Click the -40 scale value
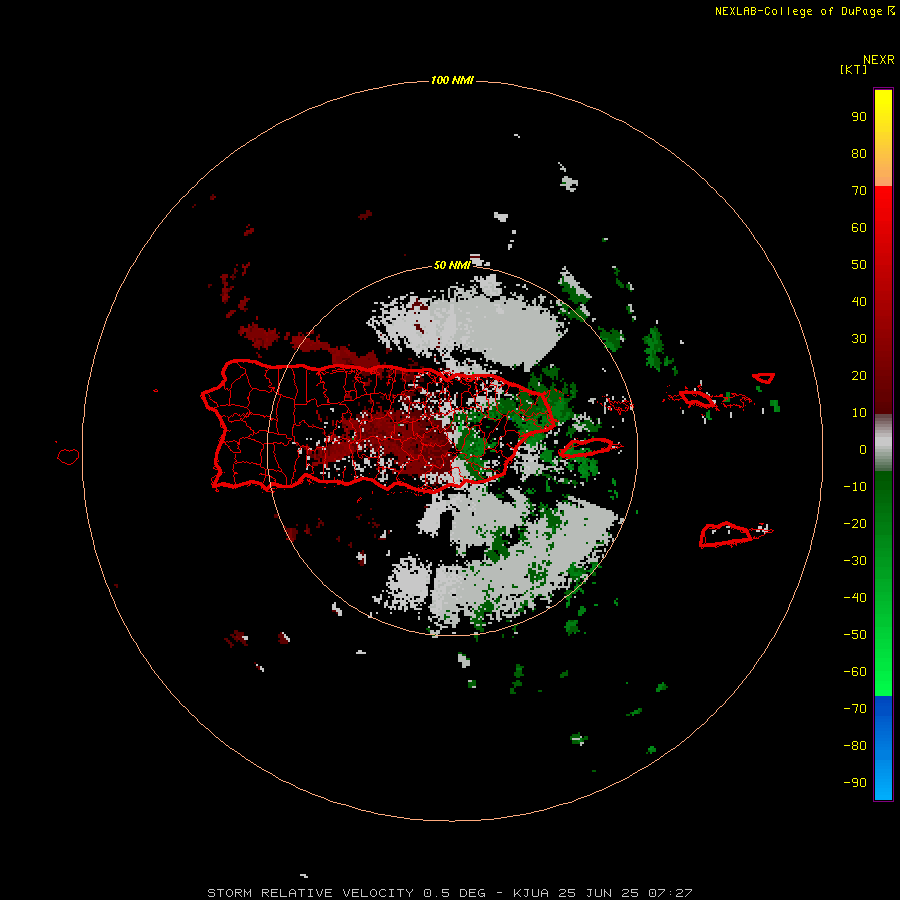 pos(855,598)
